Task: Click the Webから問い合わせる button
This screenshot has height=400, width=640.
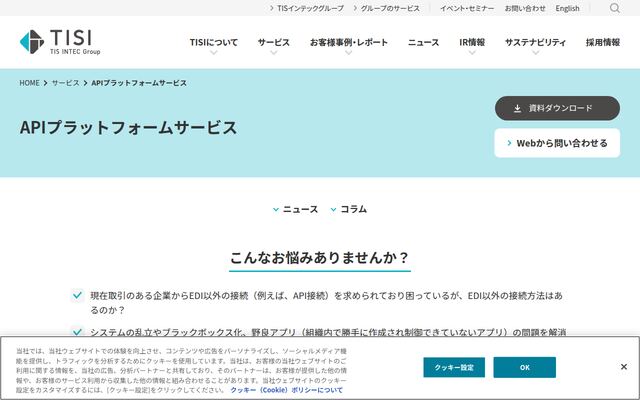Action: [557, 143]
